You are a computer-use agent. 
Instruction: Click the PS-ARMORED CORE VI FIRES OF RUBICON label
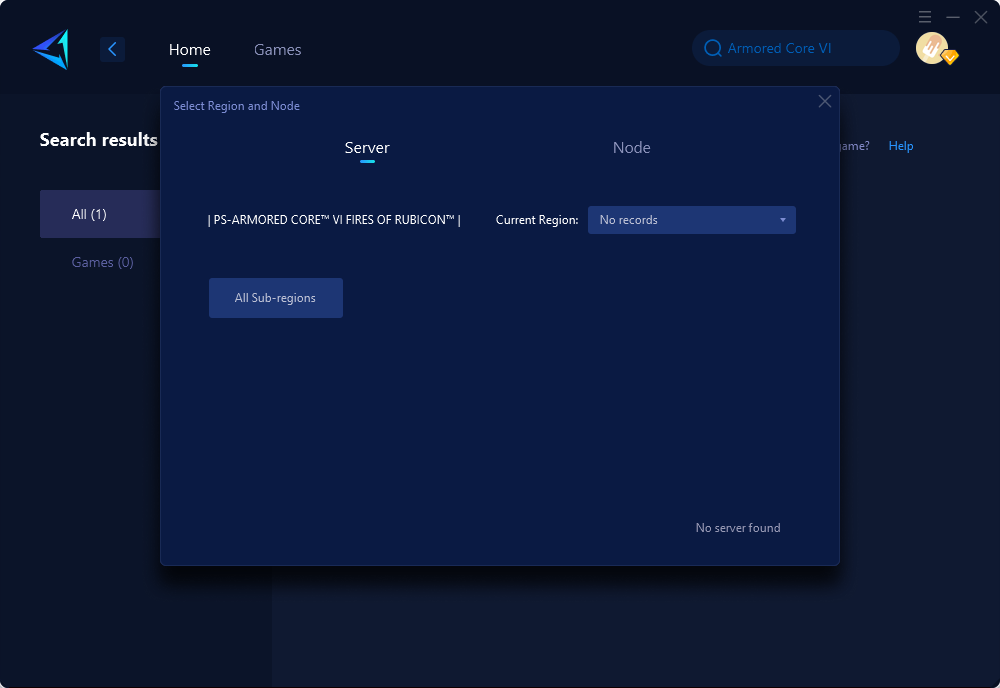tap(334, 220)
